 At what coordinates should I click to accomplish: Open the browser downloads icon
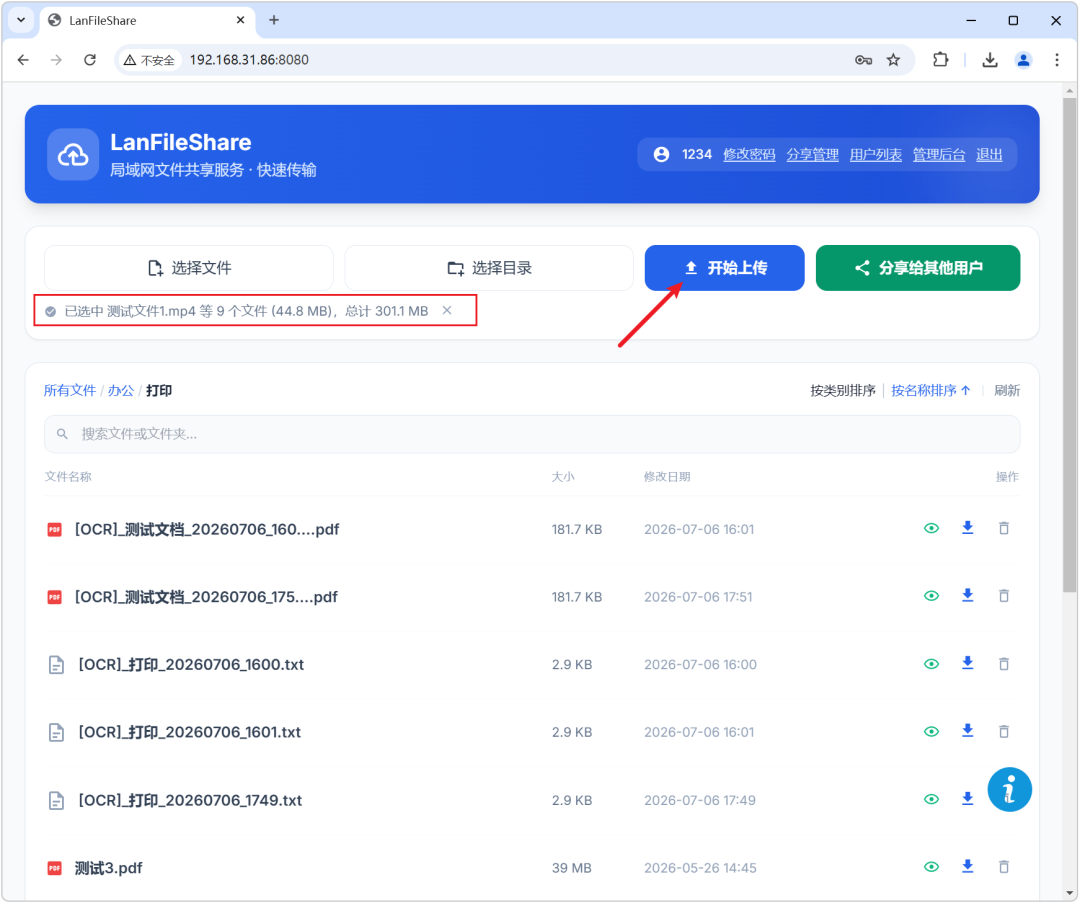point(990,60)
